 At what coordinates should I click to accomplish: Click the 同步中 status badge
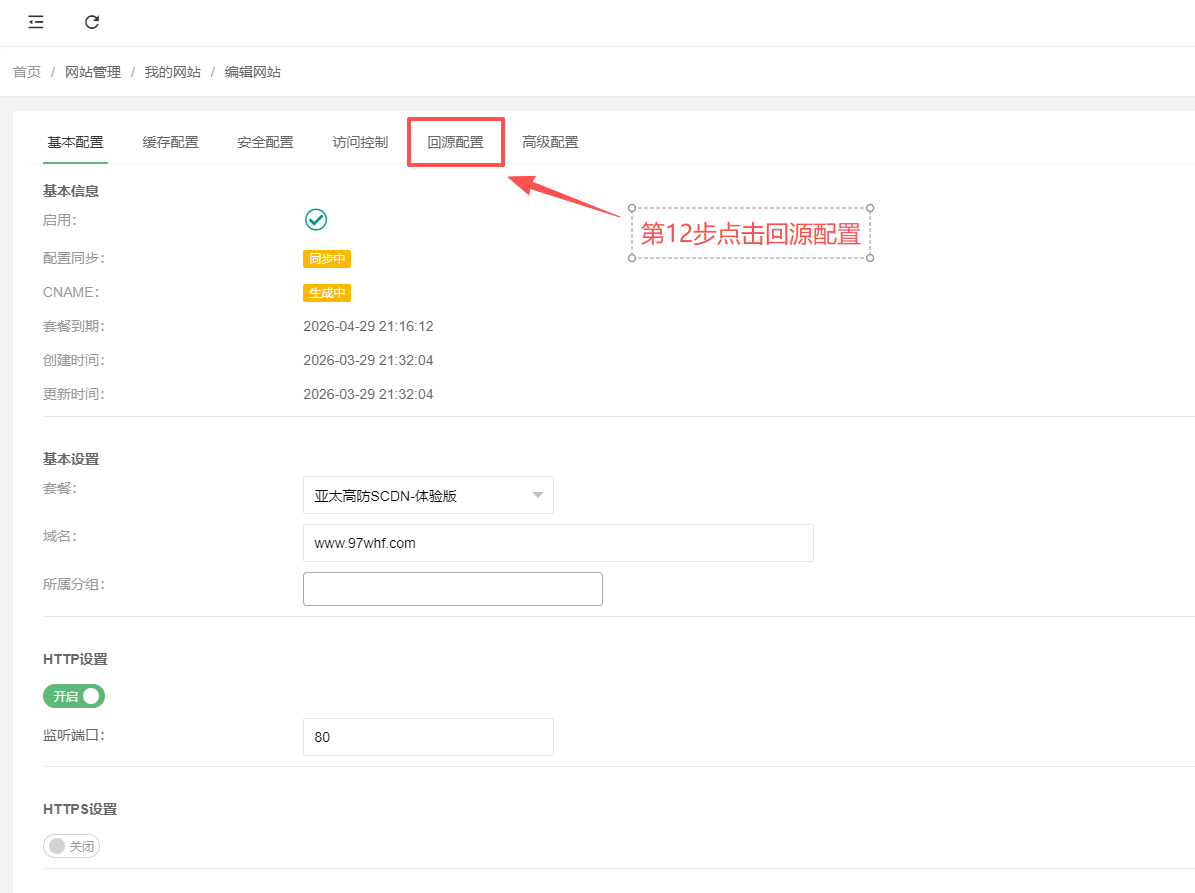pos(327,259)
